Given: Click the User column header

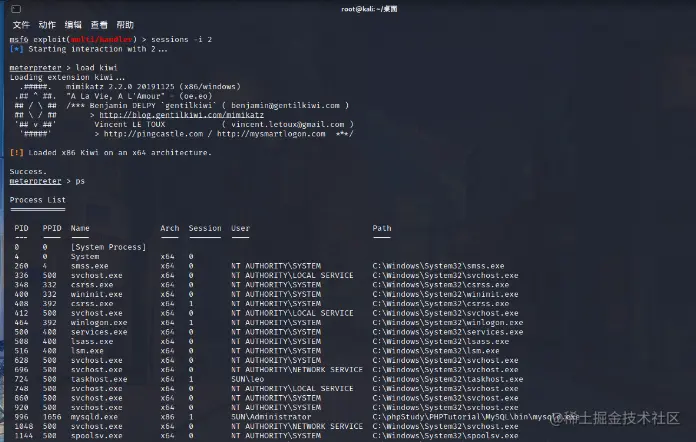Looking at the screenshot, I should tap(240, 228).
